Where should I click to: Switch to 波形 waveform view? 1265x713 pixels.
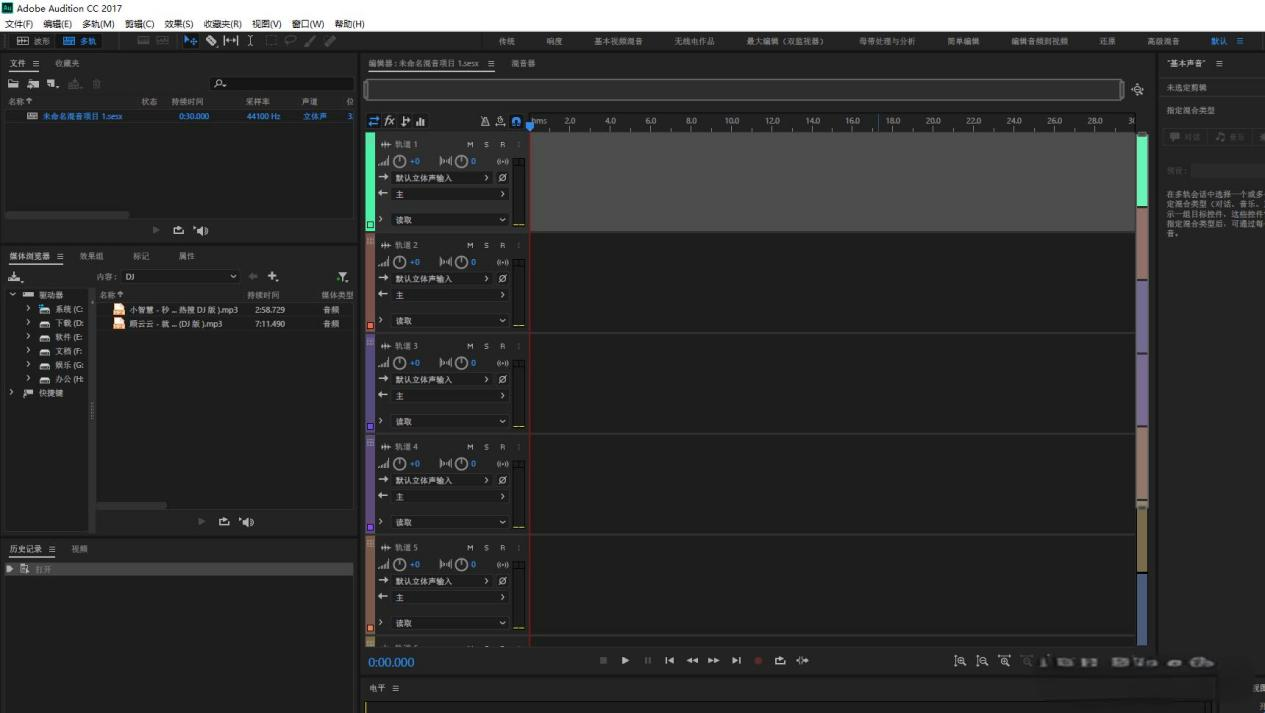[33, 41]
